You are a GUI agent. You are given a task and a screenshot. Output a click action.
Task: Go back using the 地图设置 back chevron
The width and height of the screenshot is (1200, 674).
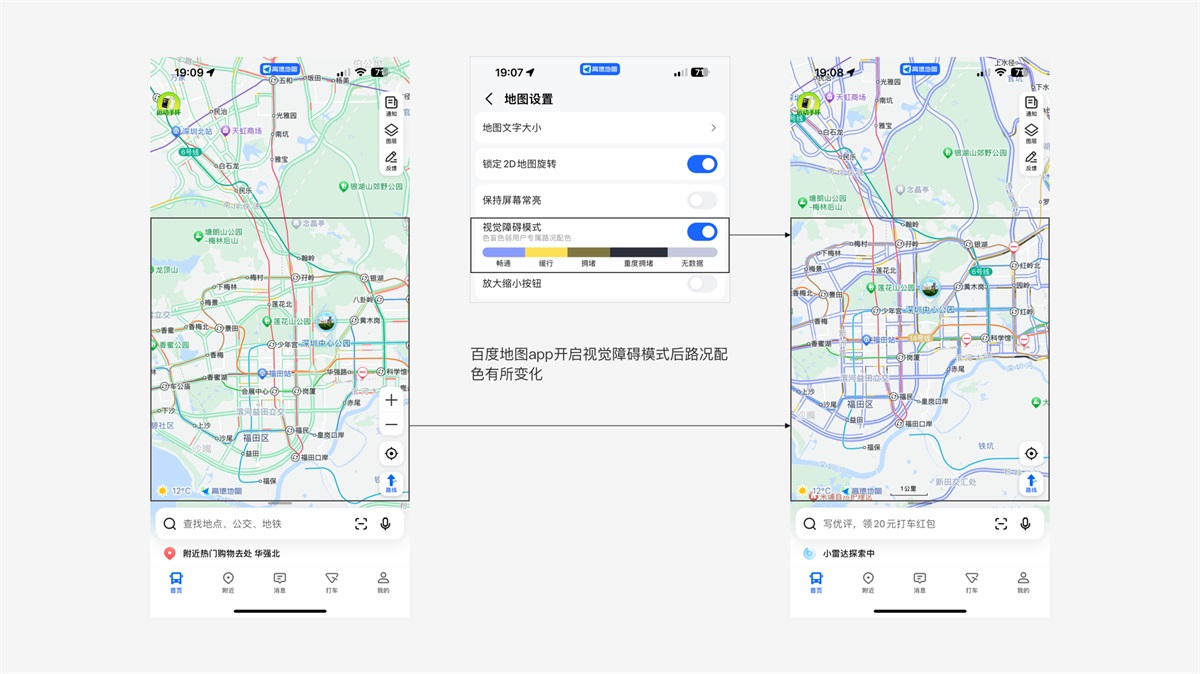pos(489,99)
